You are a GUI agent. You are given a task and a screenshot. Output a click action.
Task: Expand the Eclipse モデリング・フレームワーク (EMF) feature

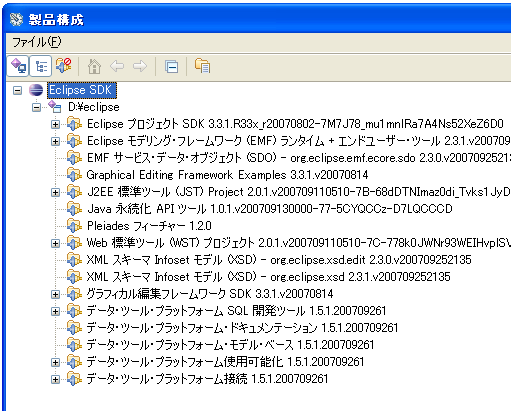55,141
